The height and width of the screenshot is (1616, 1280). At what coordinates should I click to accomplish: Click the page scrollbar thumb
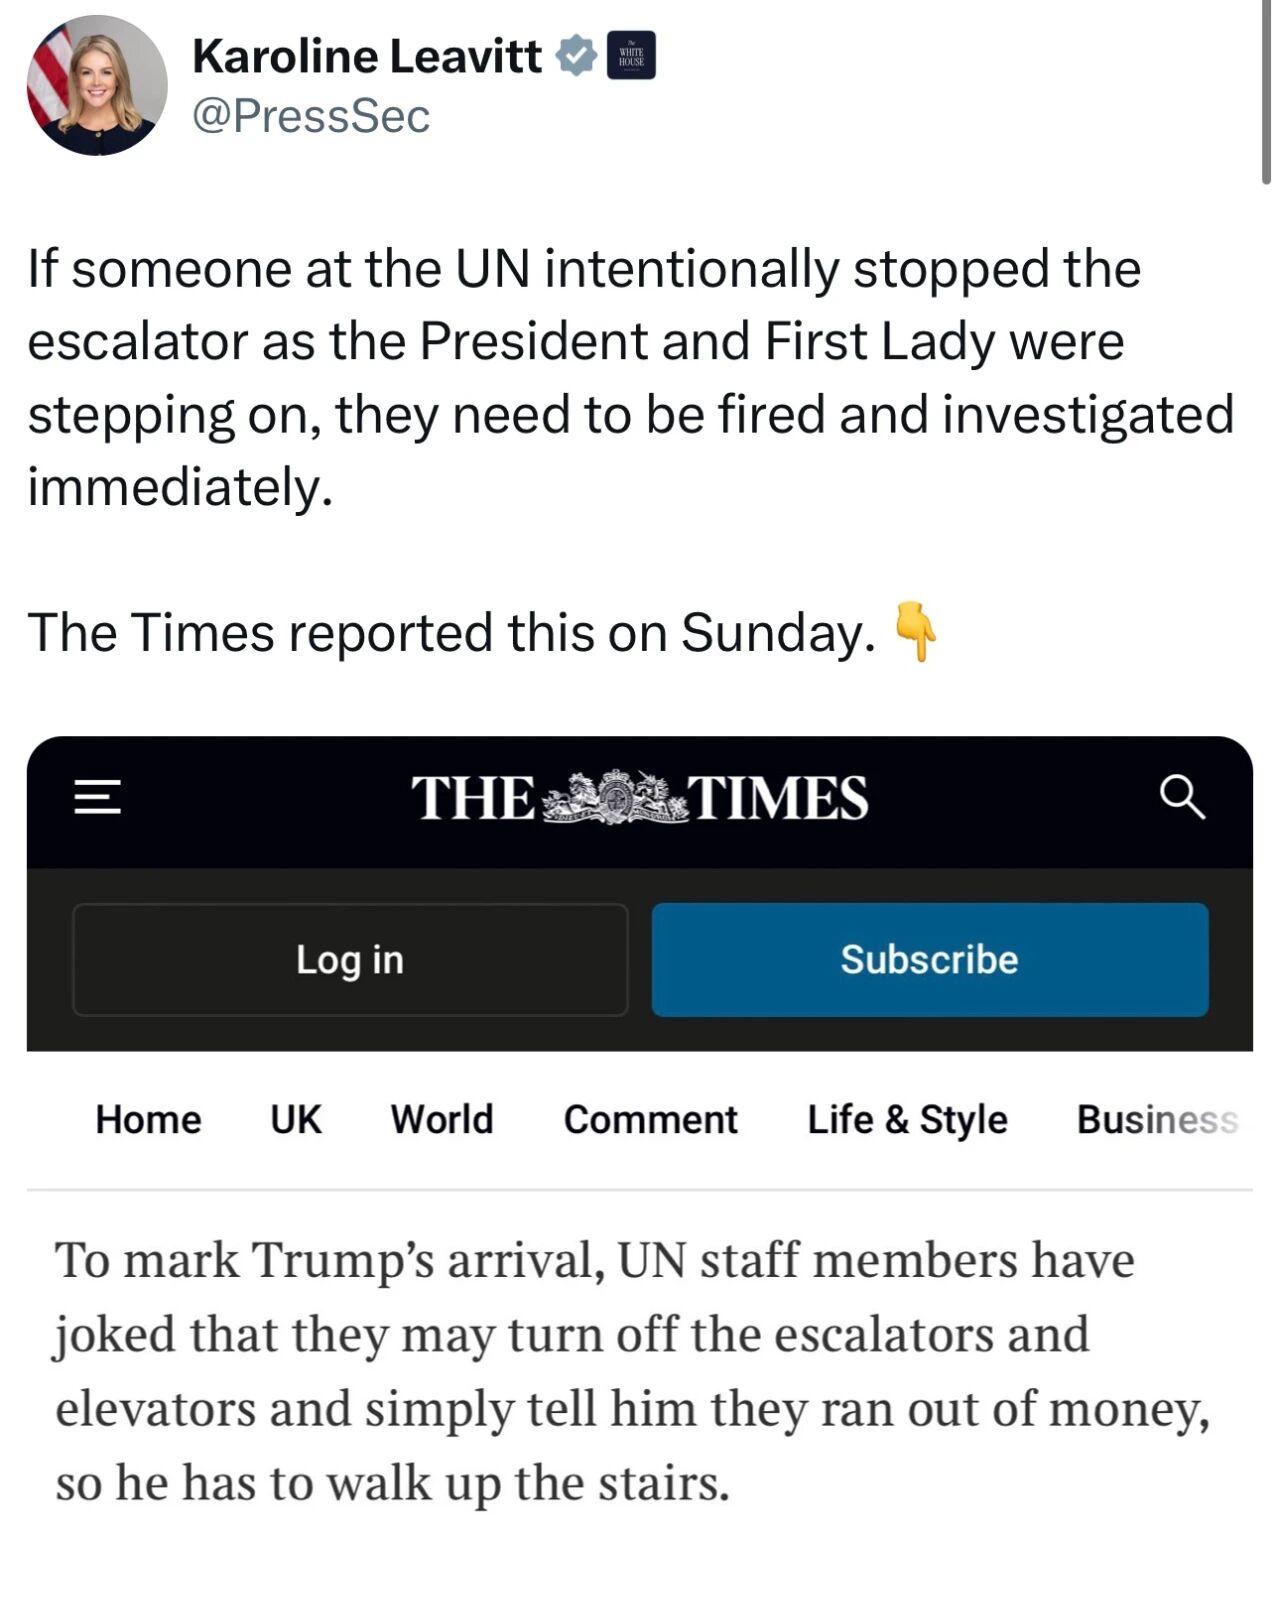coord(1267,90)
